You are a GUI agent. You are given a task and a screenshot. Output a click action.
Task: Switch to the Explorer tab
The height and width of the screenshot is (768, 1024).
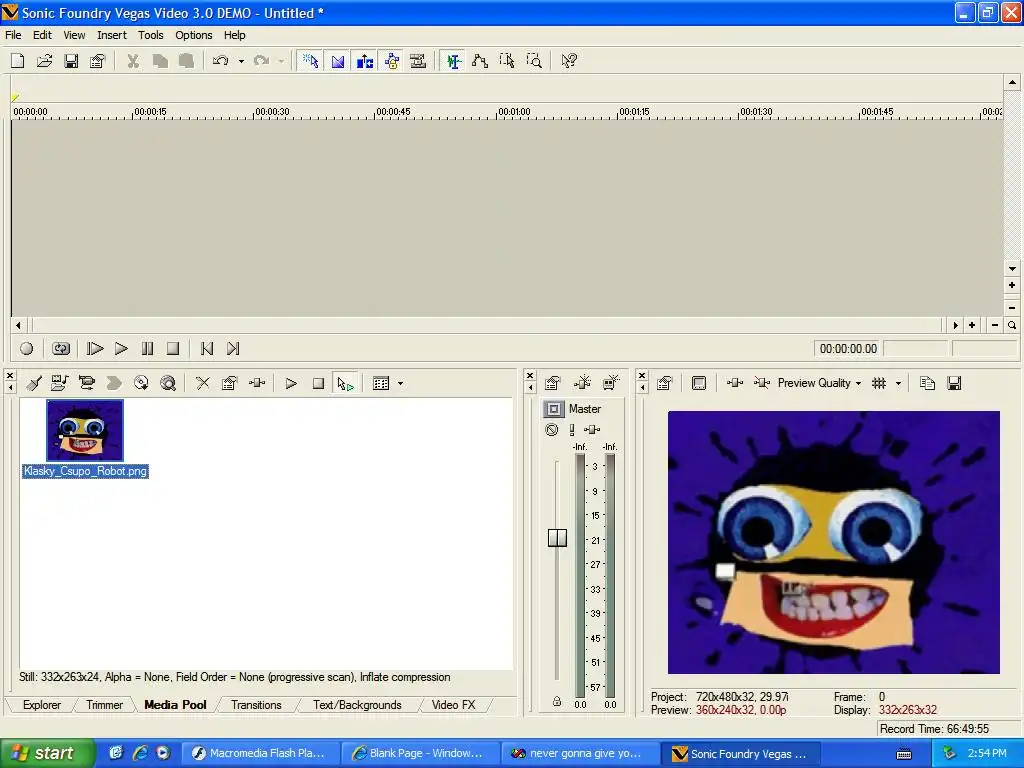(x=42, y=705)
